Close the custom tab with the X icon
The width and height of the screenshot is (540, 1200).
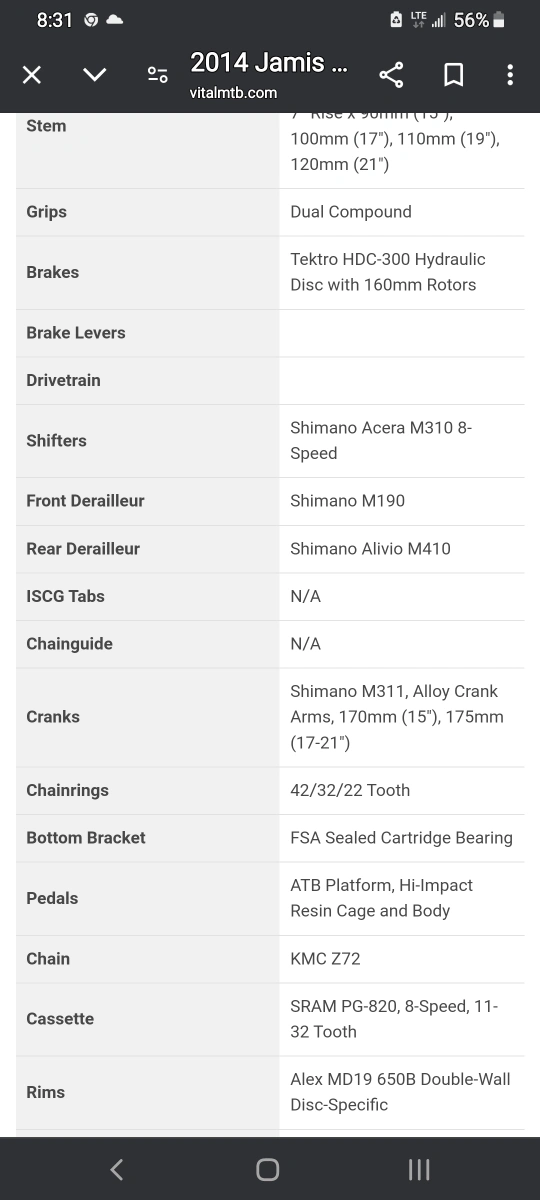tap(32, 75)
